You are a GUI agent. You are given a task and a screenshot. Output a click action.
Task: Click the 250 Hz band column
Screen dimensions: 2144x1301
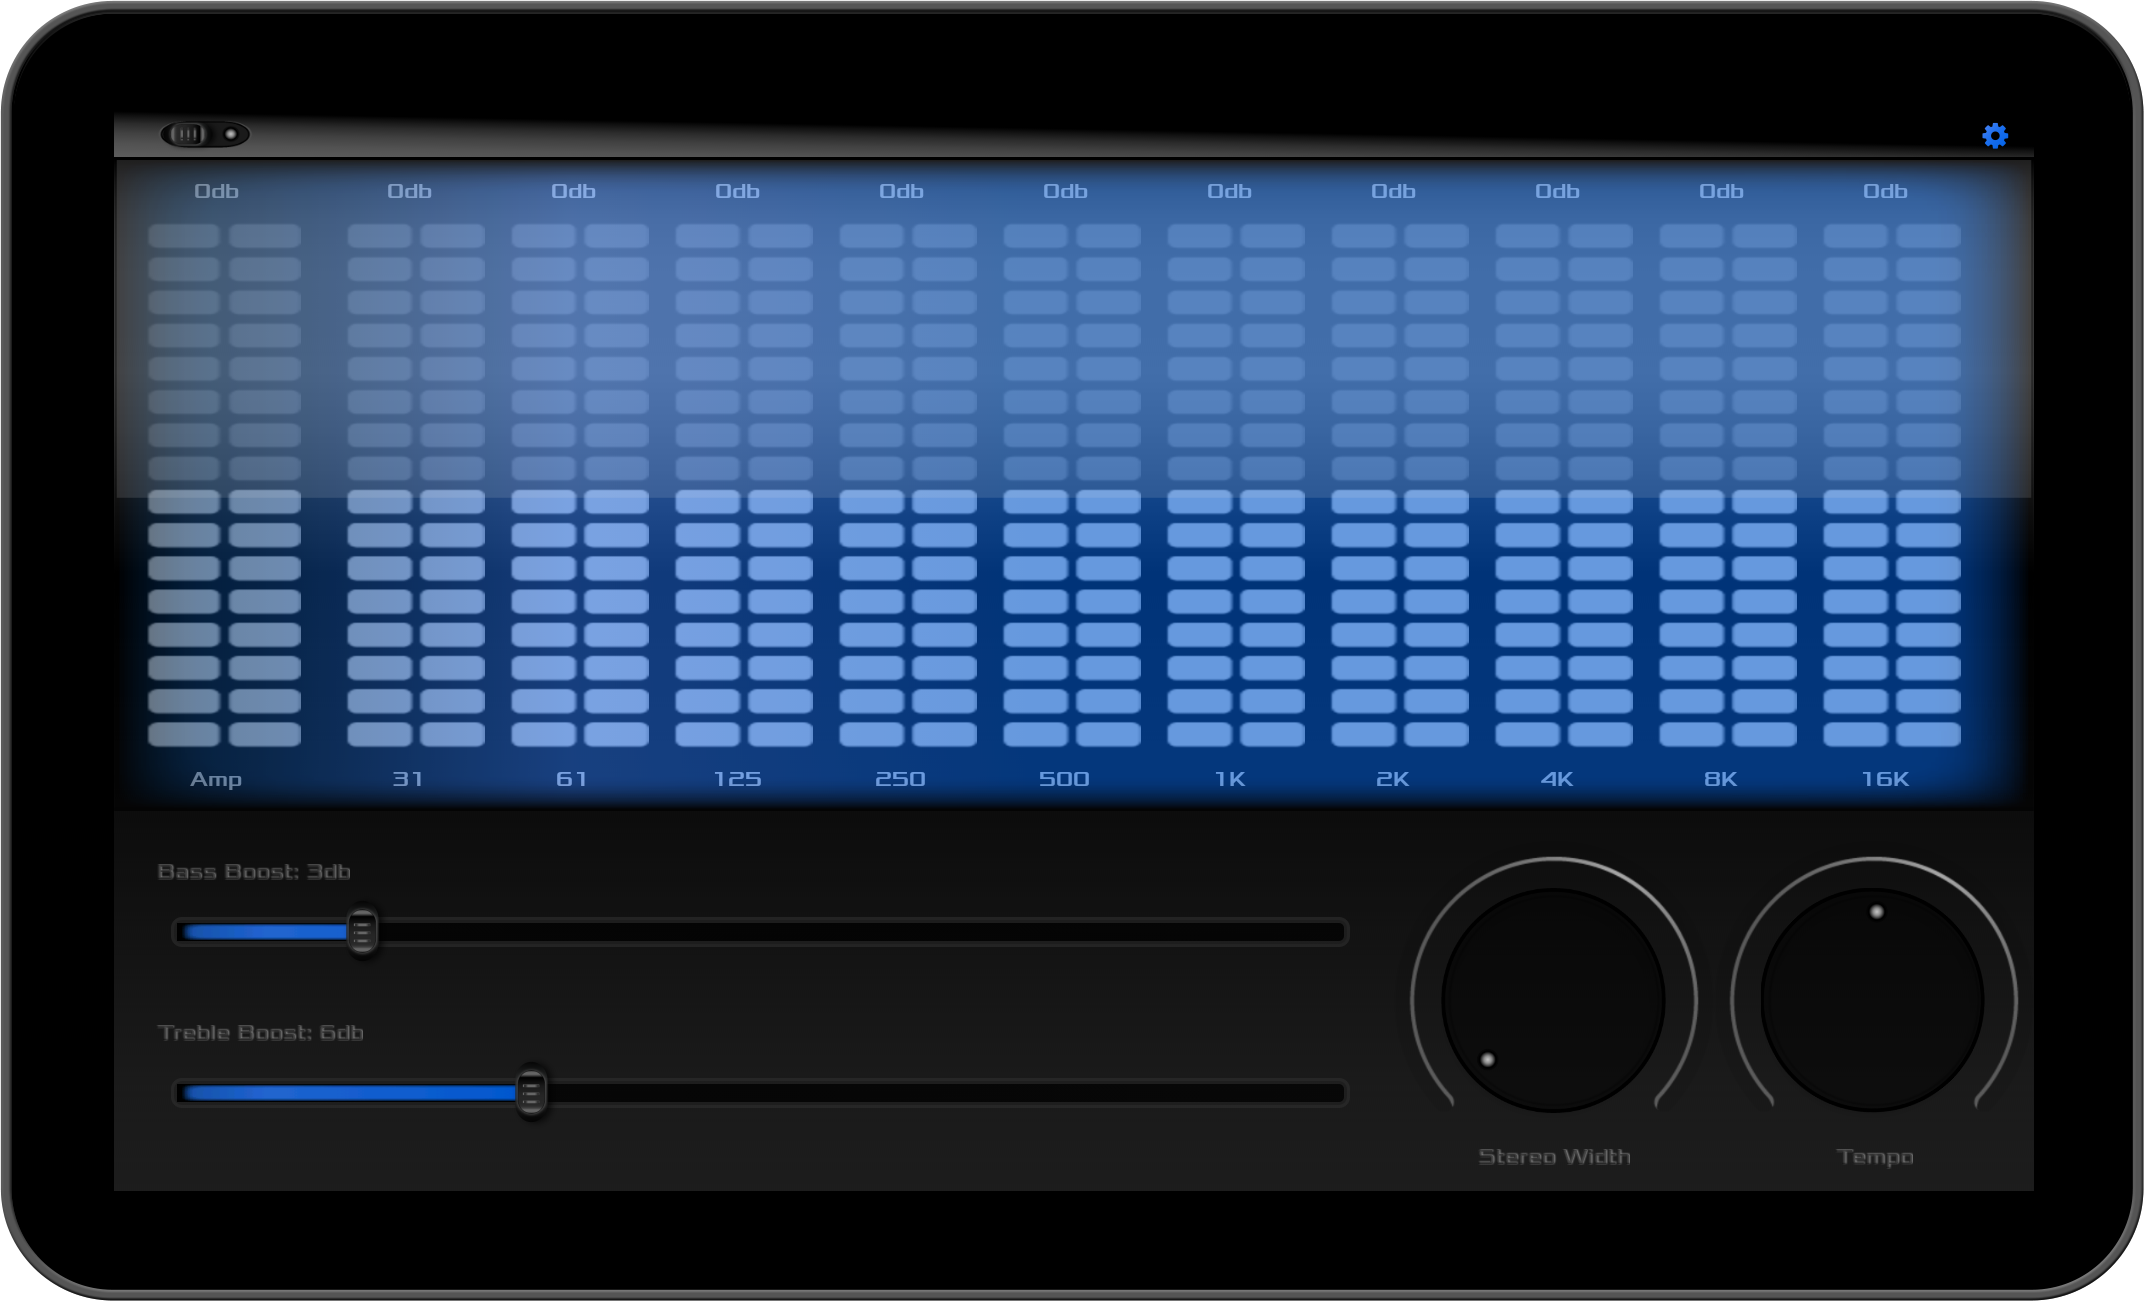tap(908, 485)
